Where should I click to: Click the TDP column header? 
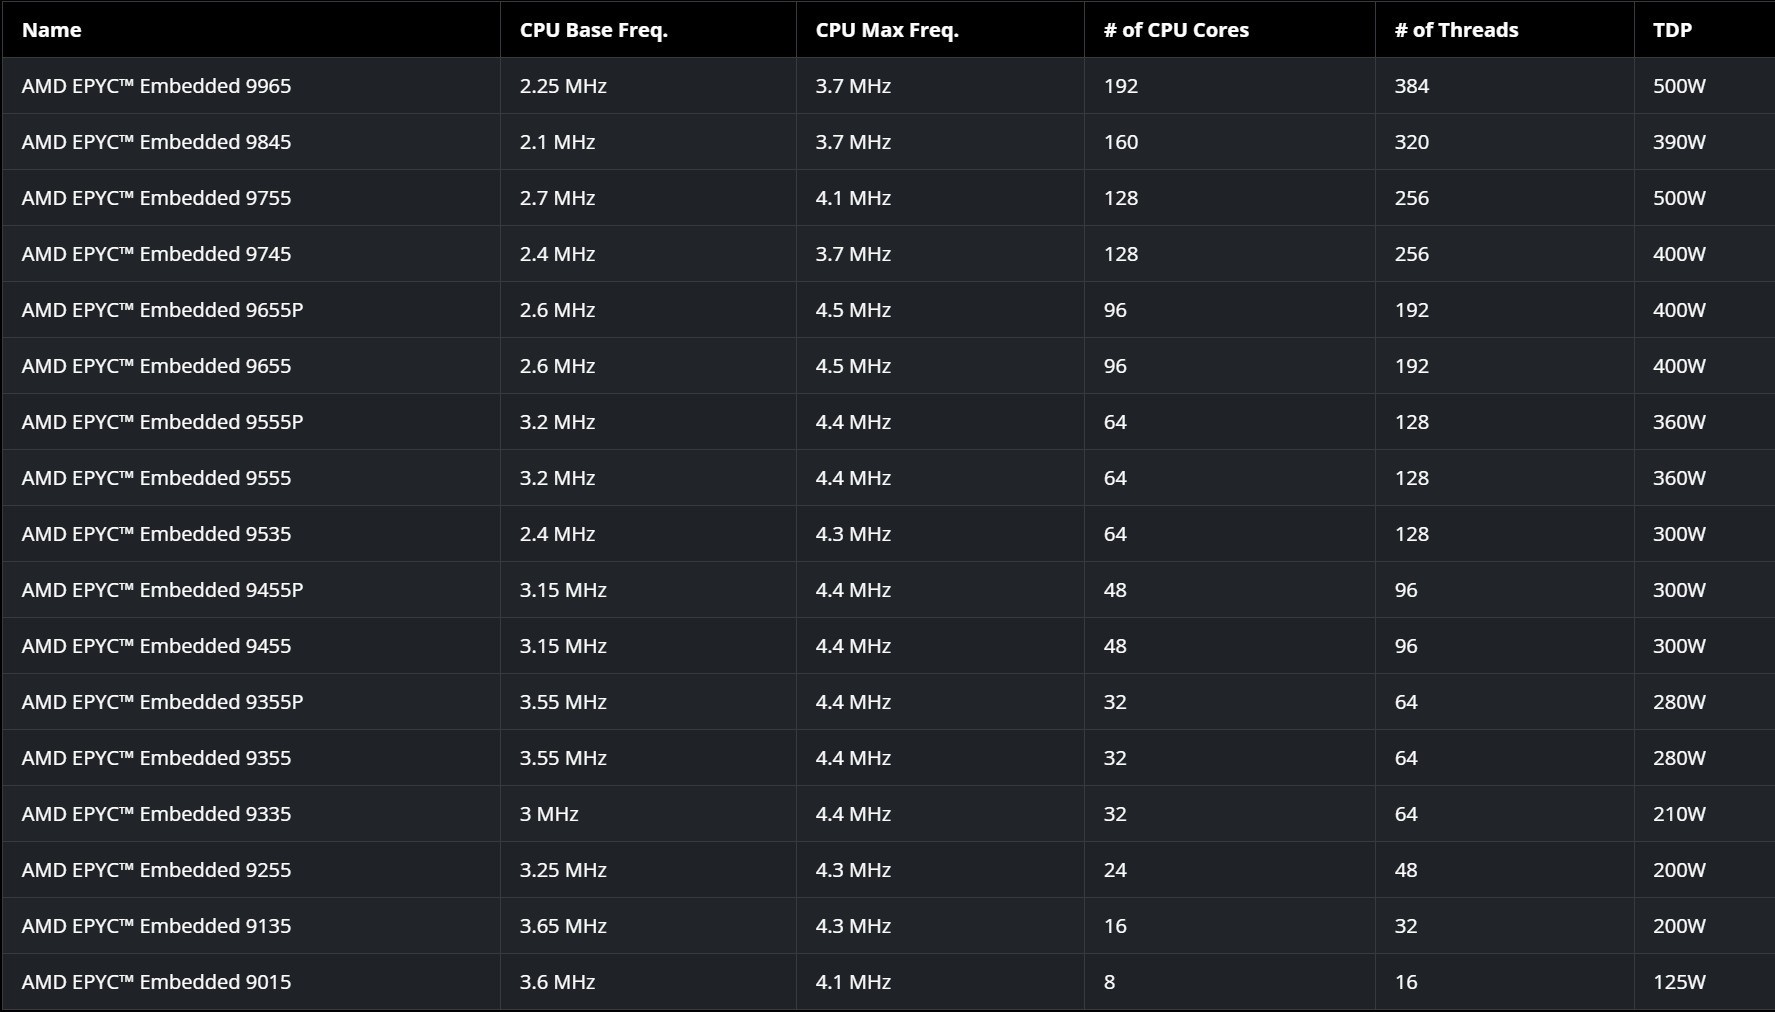click(1672, 30)
